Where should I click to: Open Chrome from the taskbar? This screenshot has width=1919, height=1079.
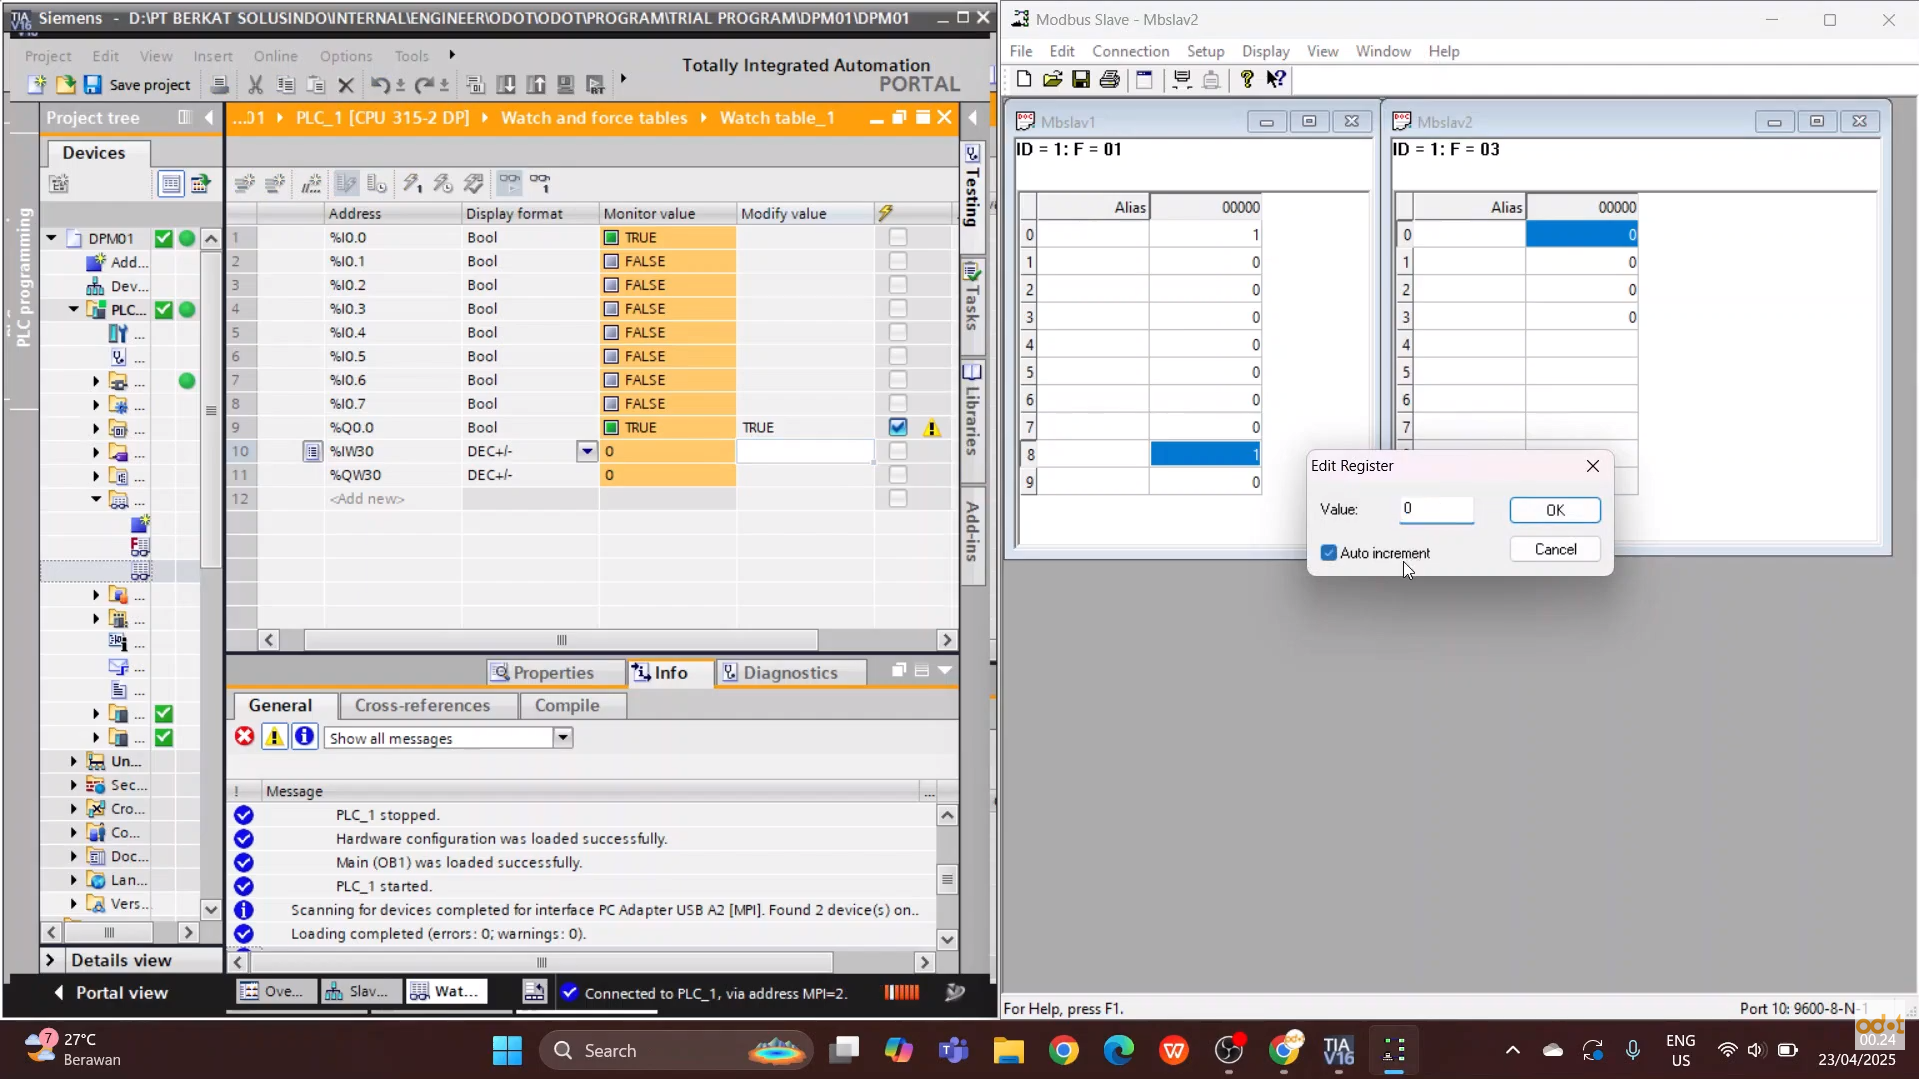1063,1051
